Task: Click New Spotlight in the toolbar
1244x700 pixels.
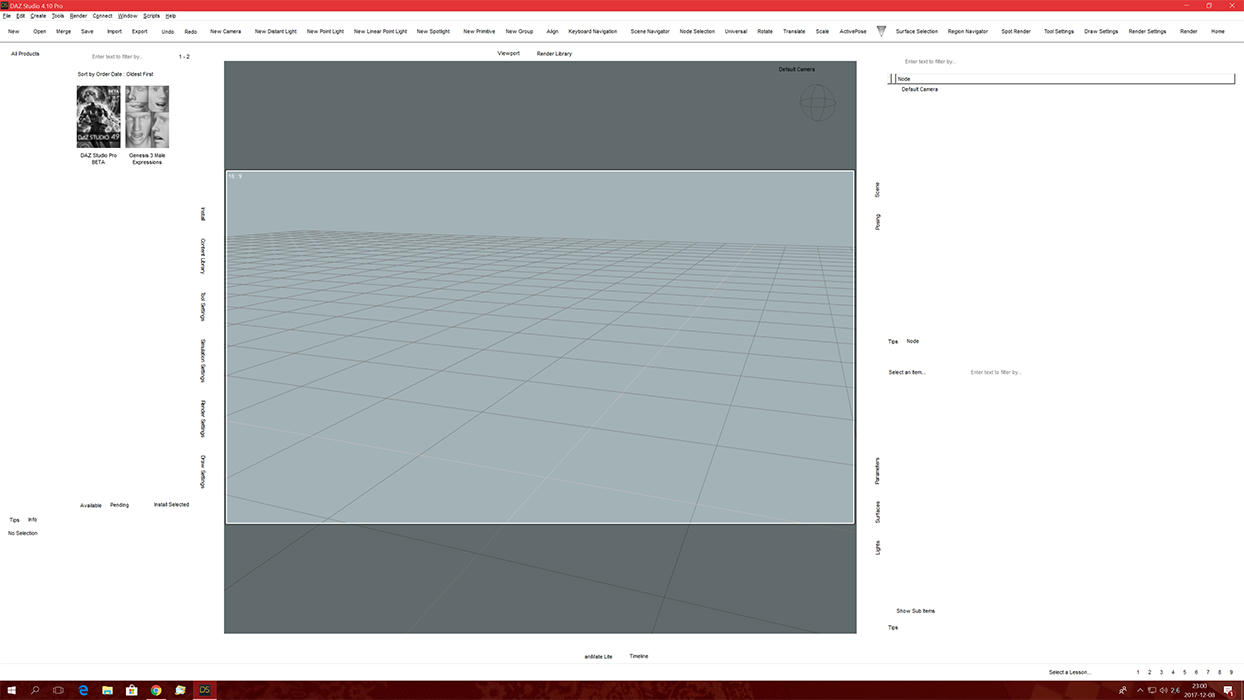Action: pos(433,31)
